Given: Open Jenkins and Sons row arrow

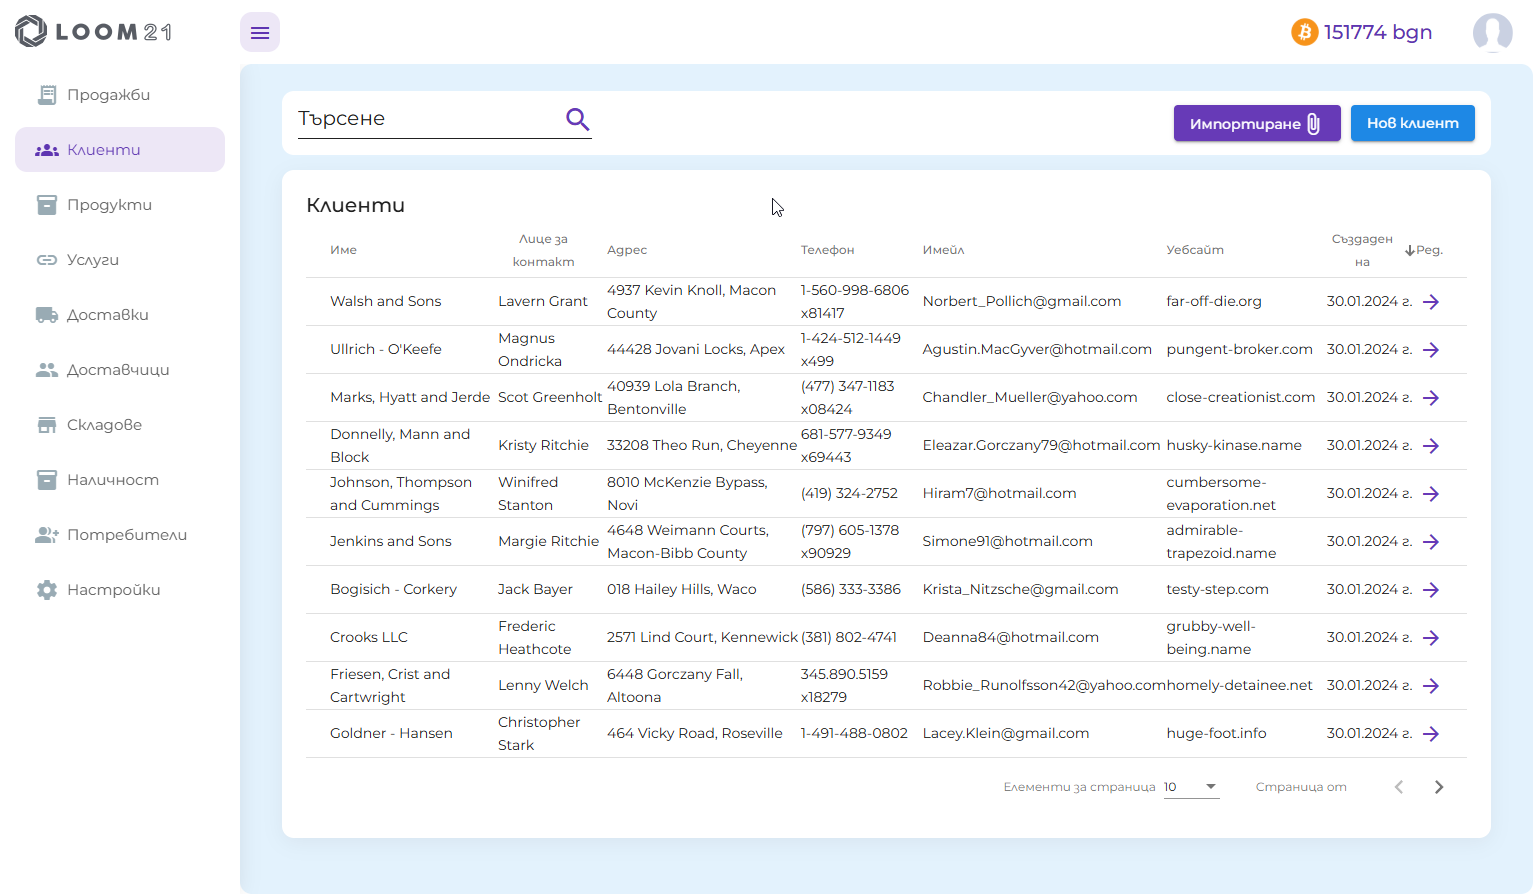Looking at the screenshot, I should (x=1431, y=542).
